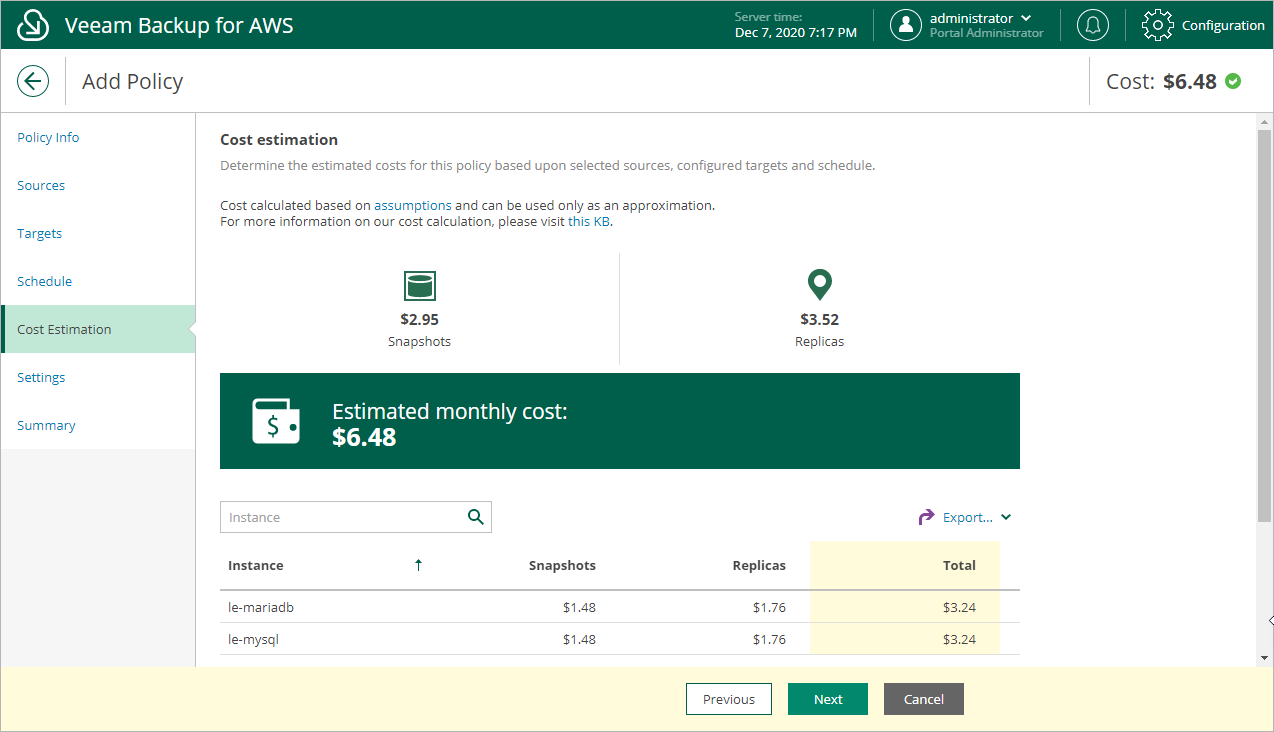Sort by the Total column header
The width and height of the screenshot is (1274, 732).
pyautogui.click(x=959, y=565)
